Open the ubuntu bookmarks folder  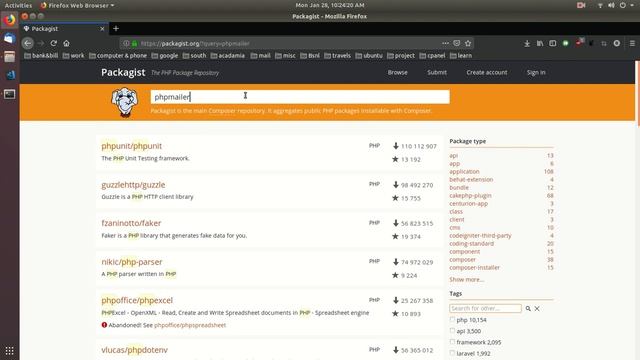pos(369,56)
